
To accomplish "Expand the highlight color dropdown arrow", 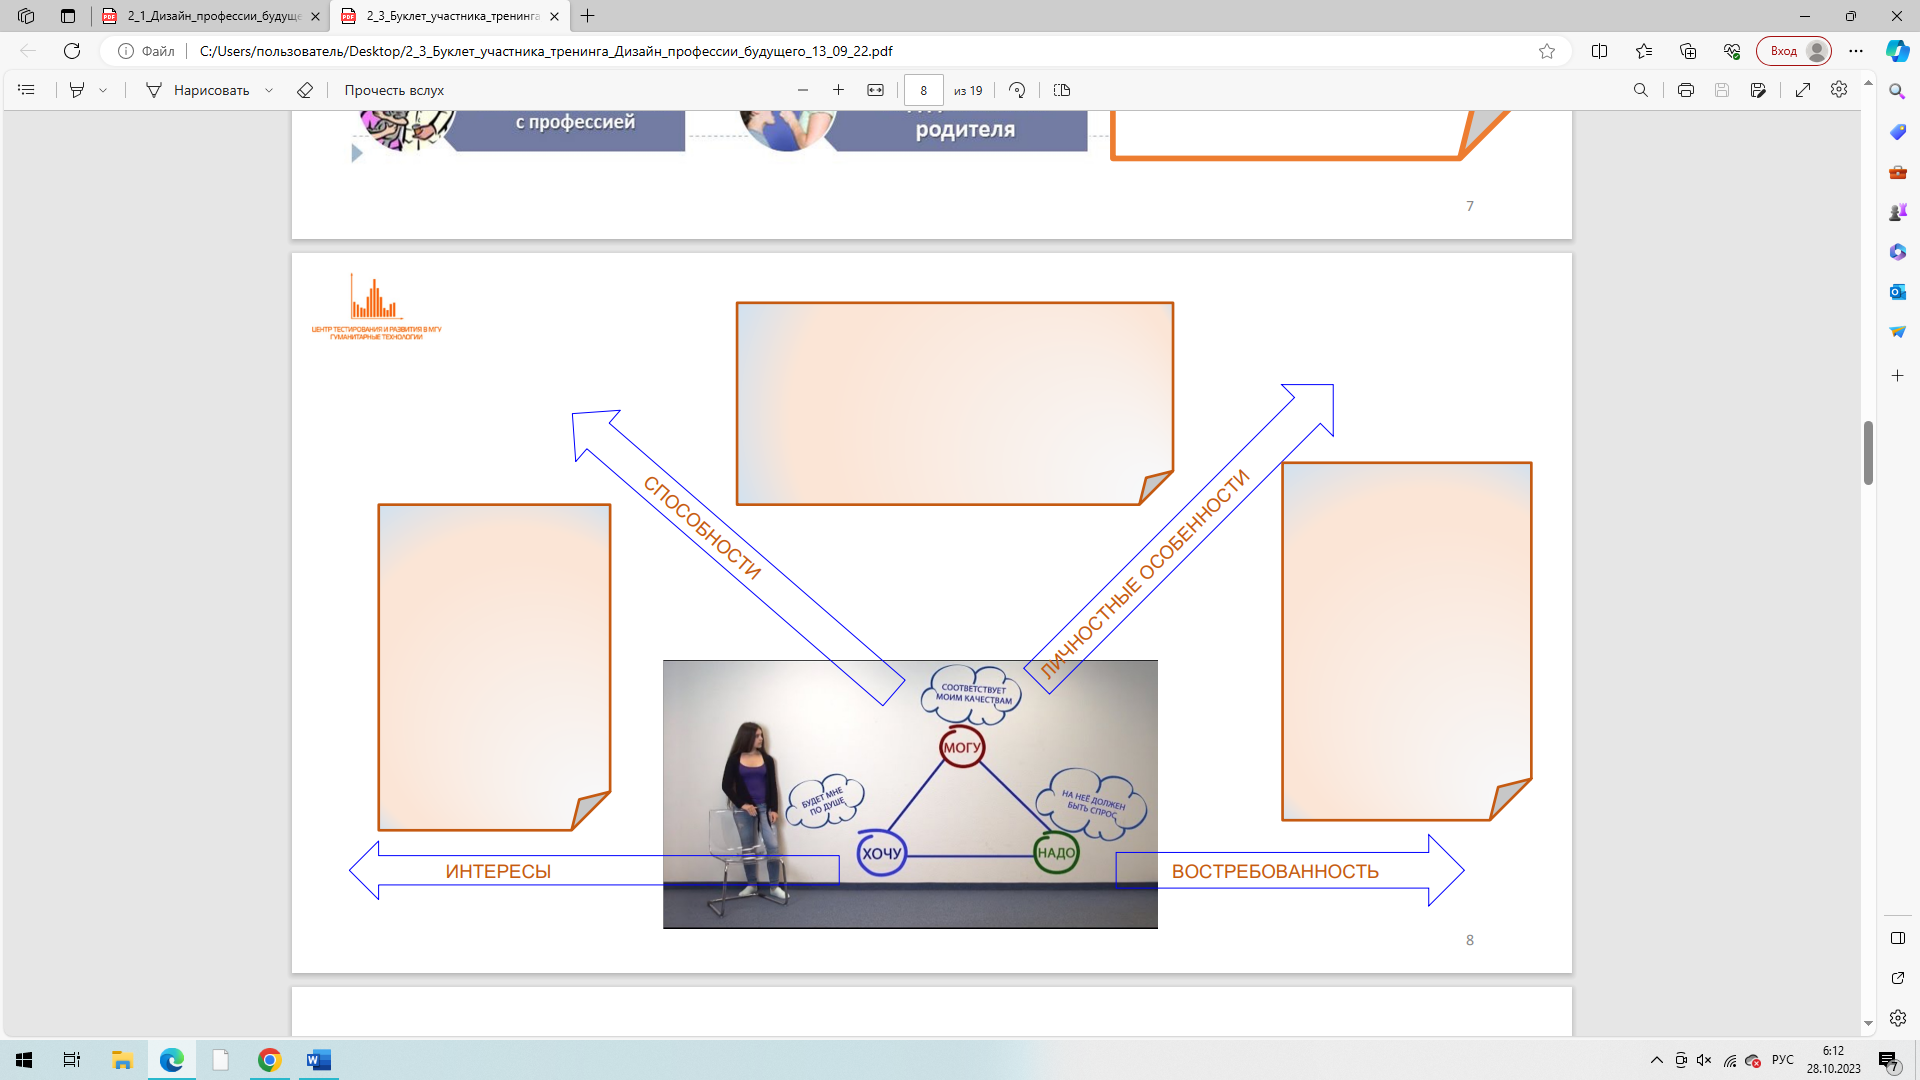I will tap(103, 90).
